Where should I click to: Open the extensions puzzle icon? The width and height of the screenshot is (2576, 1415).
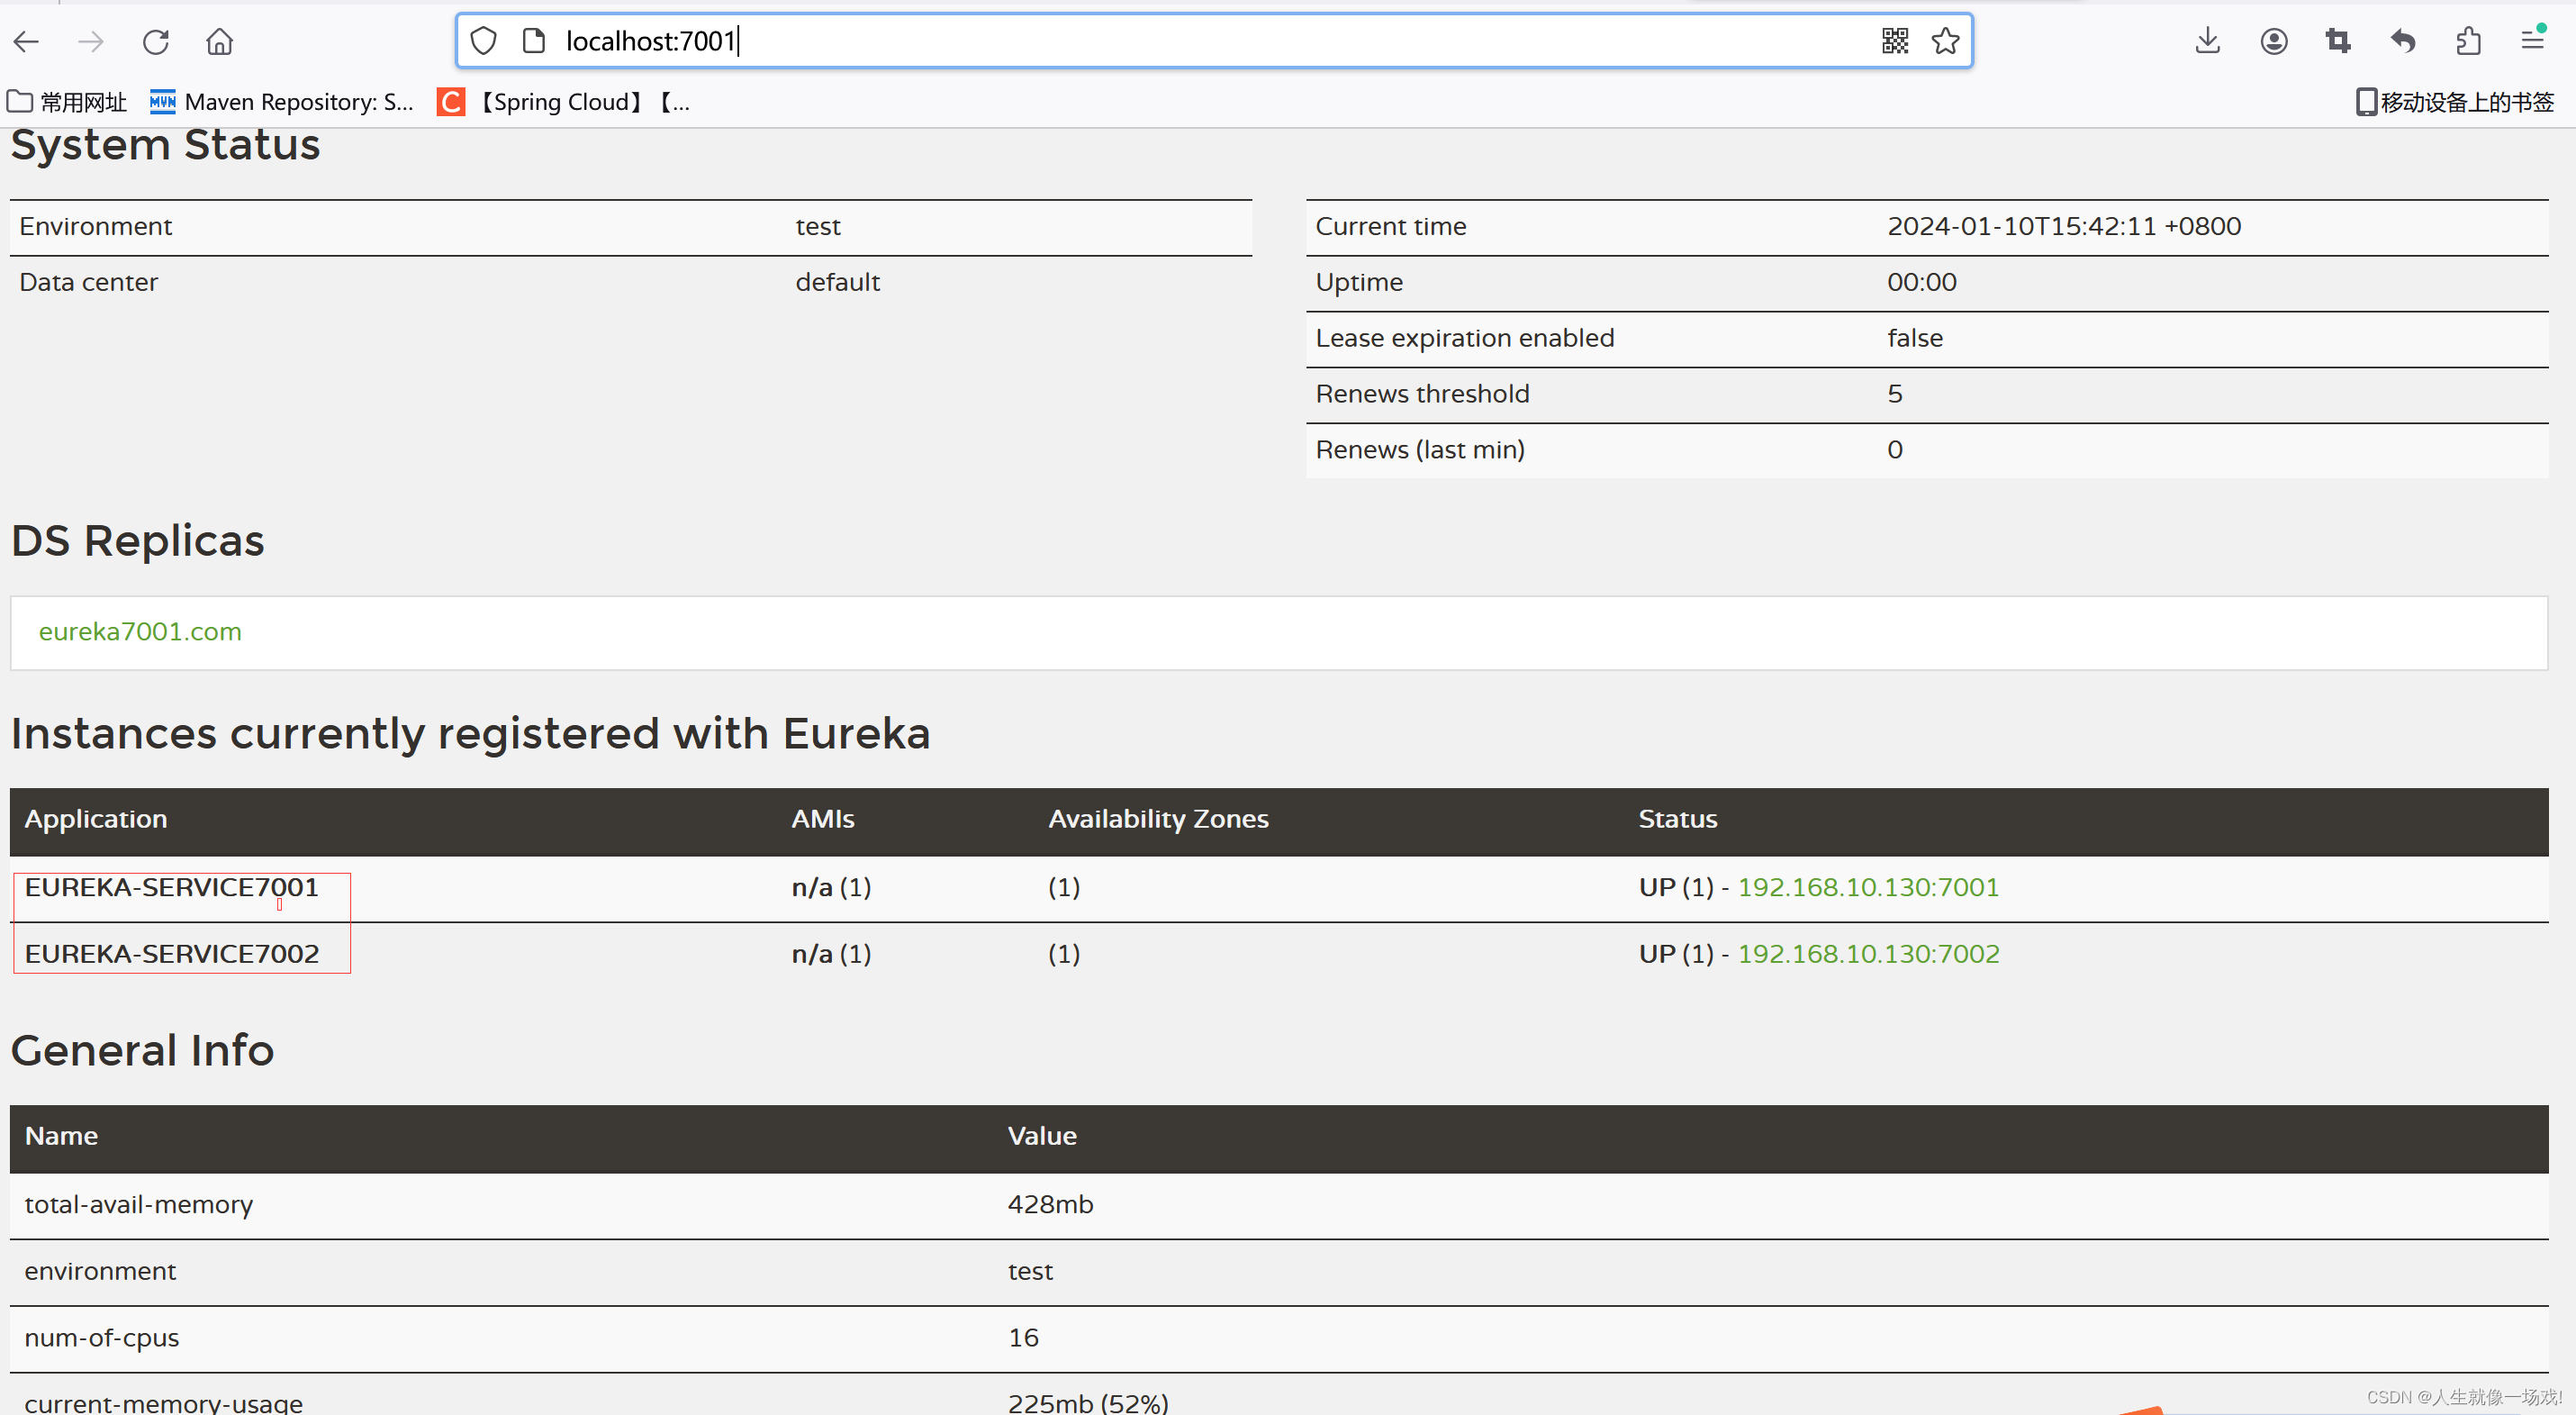[2468, 41]
